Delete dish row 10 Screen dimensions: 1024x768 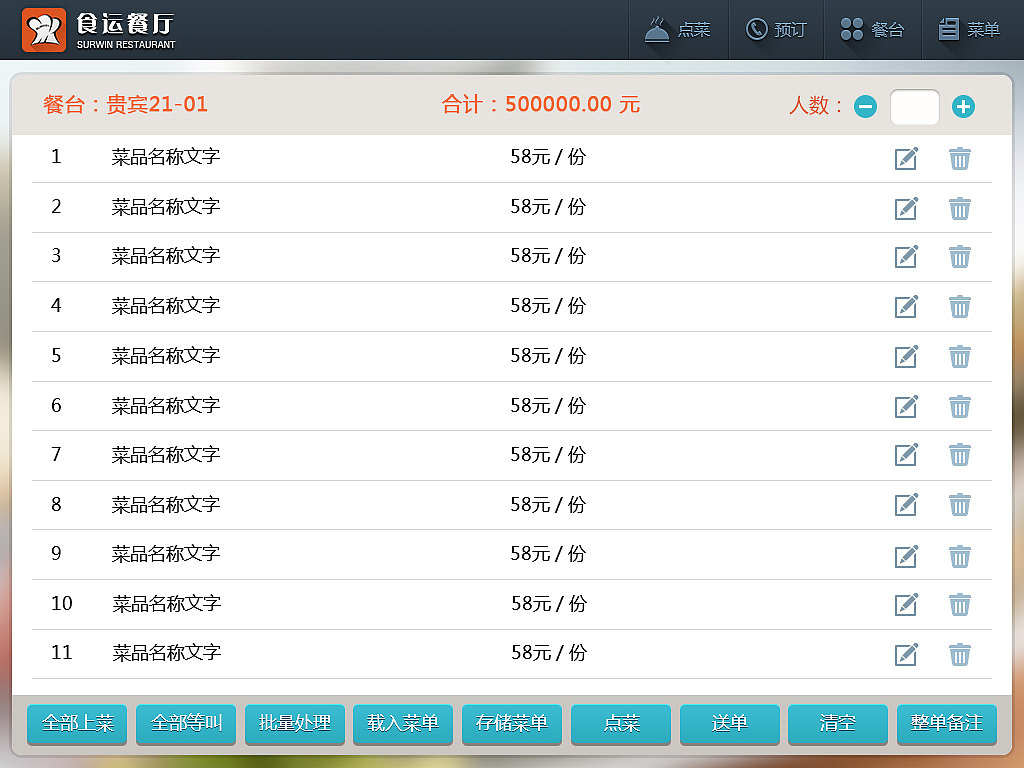coord(959,605)
